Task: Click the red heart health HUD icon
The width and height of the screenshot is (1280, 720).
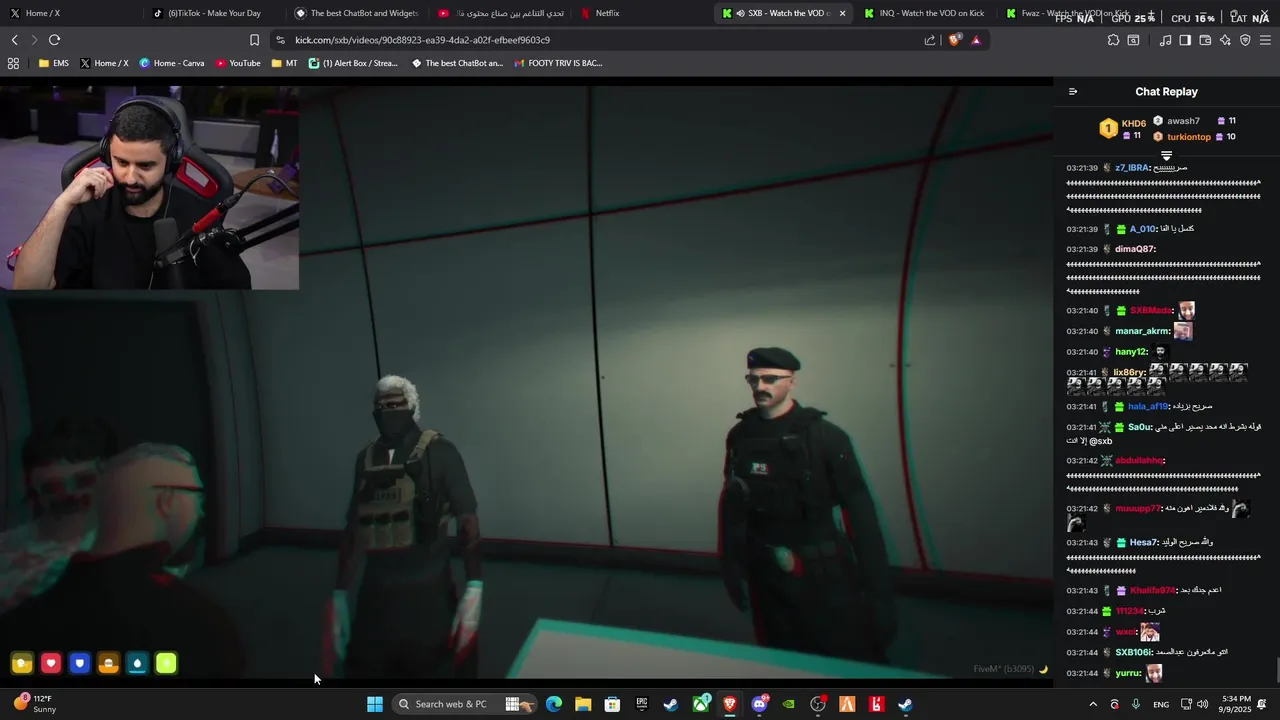Action: click(x=51, y=663)
